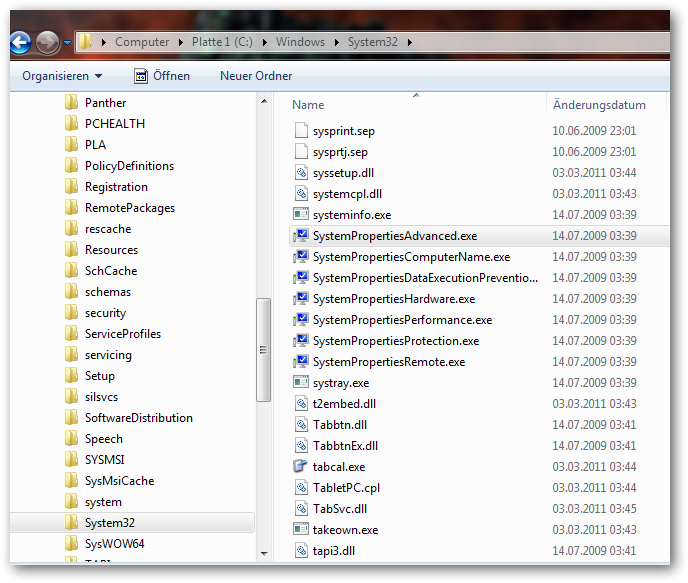Screen dimensions: 688x583
Task: Select Windows in the address breadcrumb
Action: click(301, 42)
